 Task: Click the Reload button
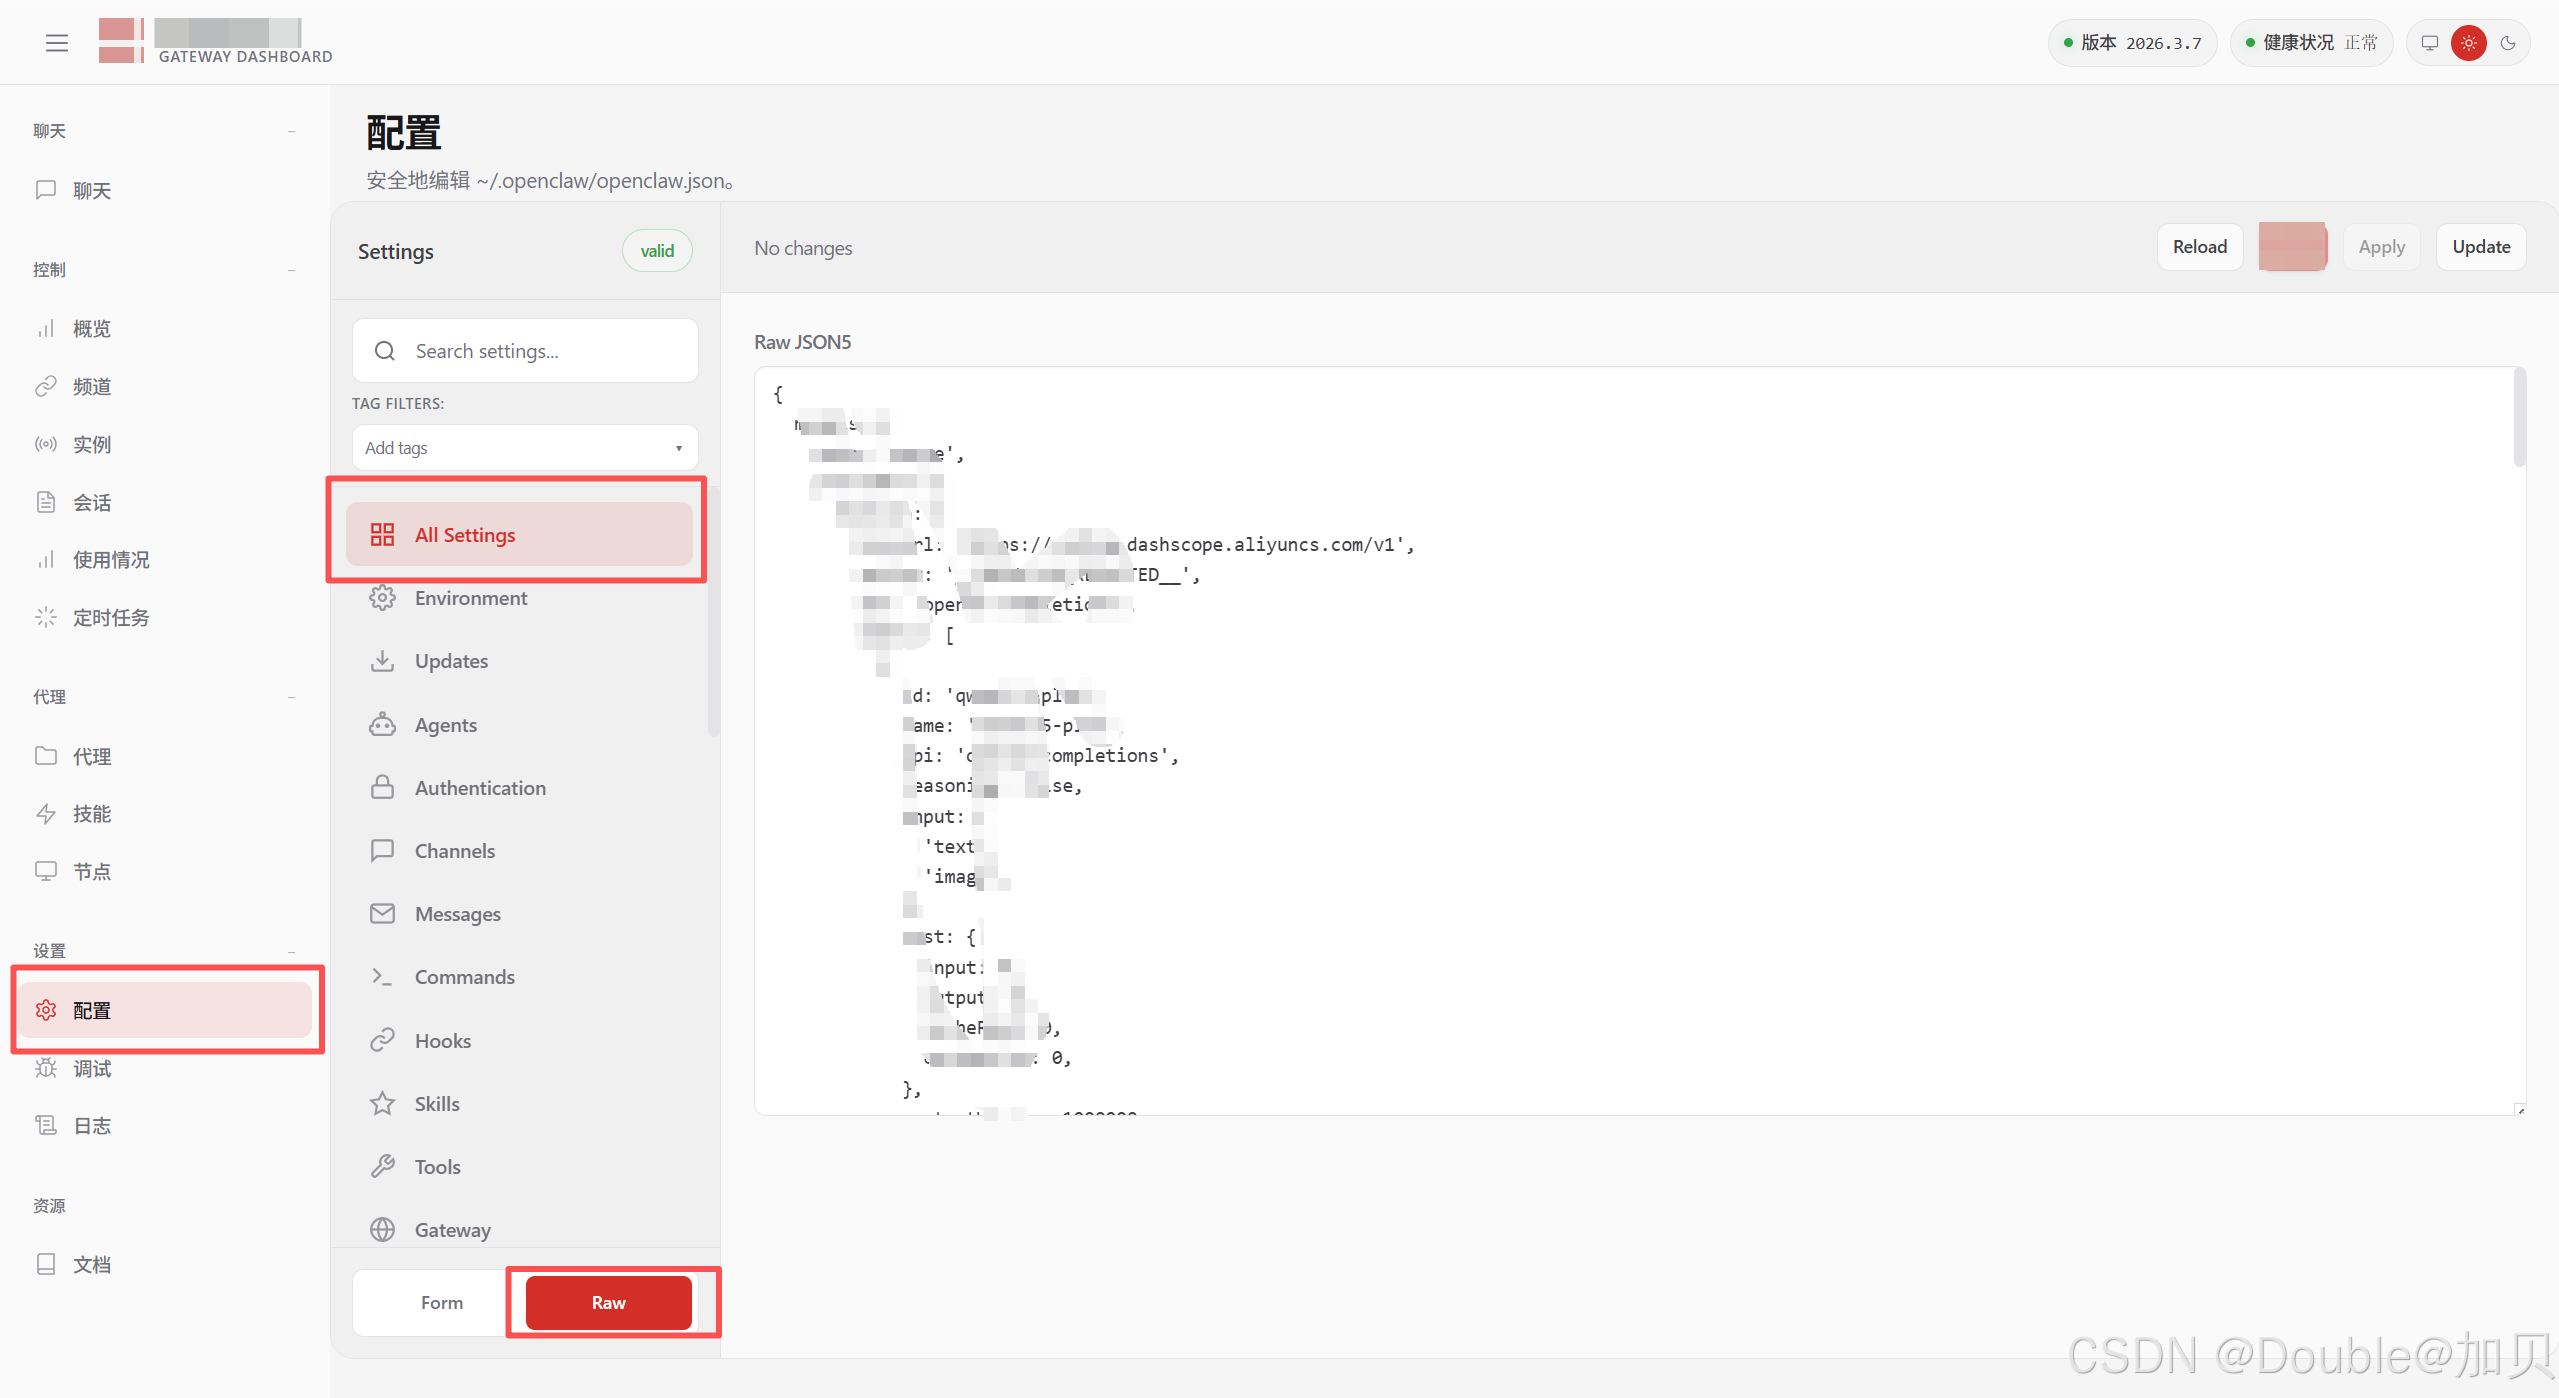point(2199,247)
